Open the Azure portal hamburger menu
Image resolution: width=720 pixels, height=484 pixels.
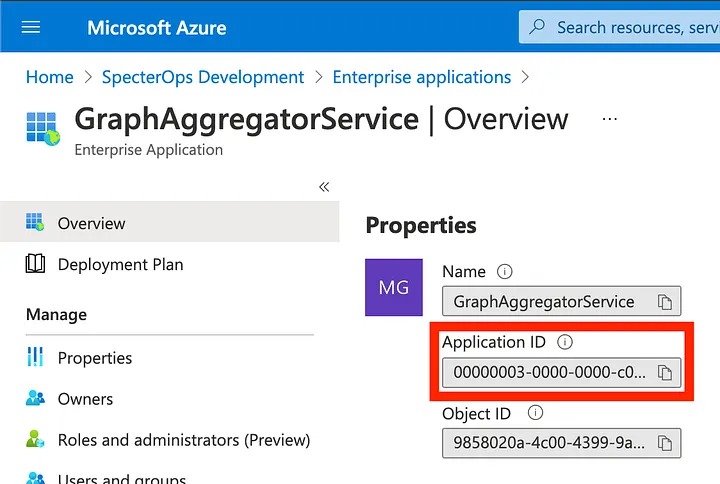pos(31,27)
